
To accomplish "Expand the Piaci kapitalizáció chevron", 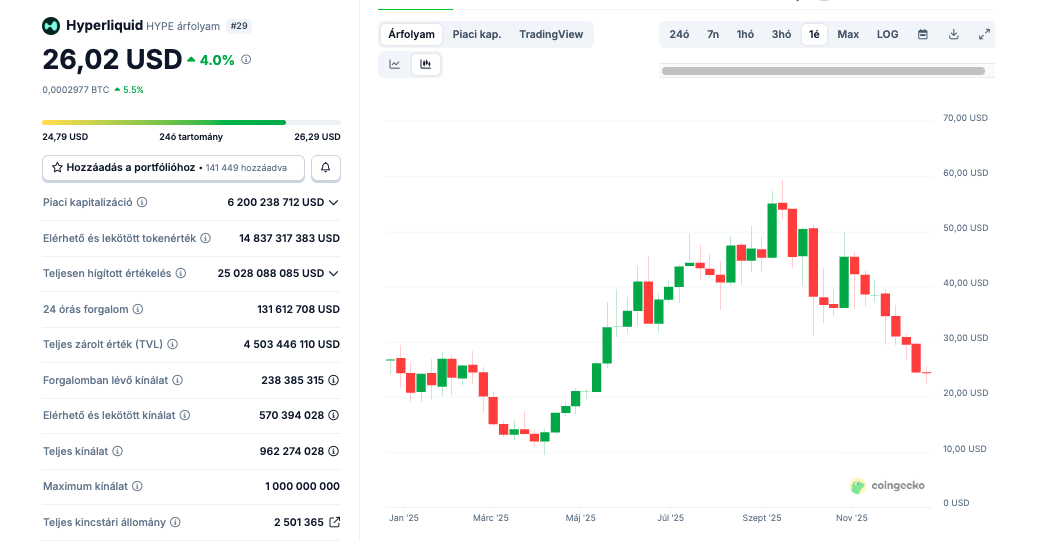I will [334, 202].
